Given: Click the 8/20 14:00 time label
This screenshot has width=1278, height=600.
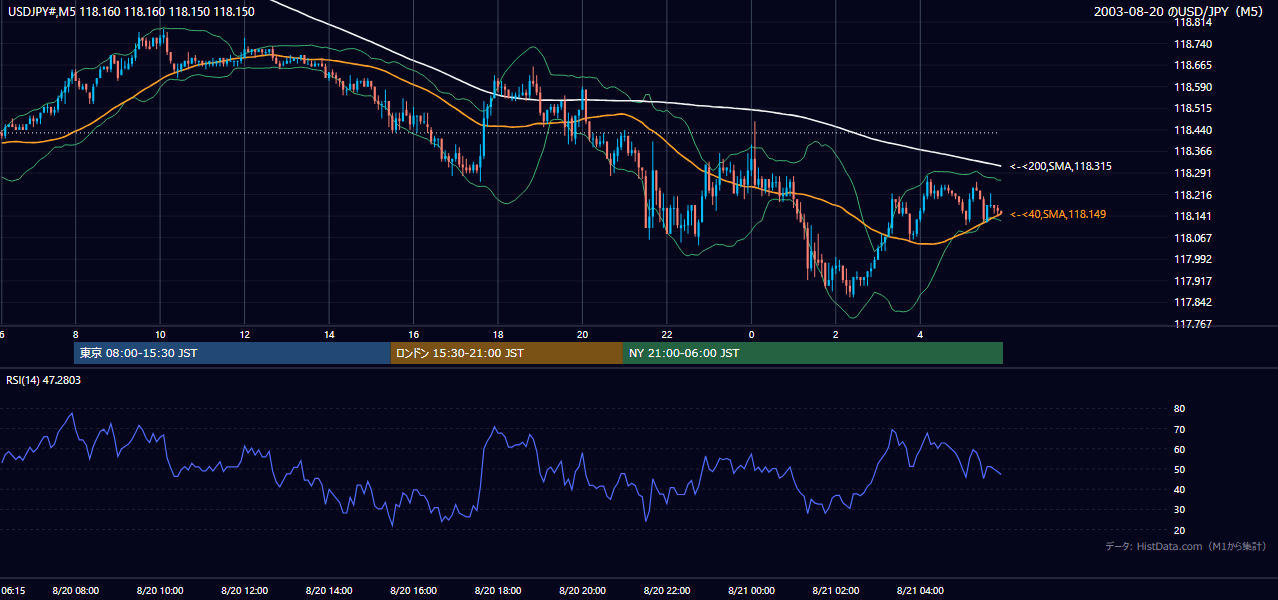Looking at the screenshot, I should point(330,591).
